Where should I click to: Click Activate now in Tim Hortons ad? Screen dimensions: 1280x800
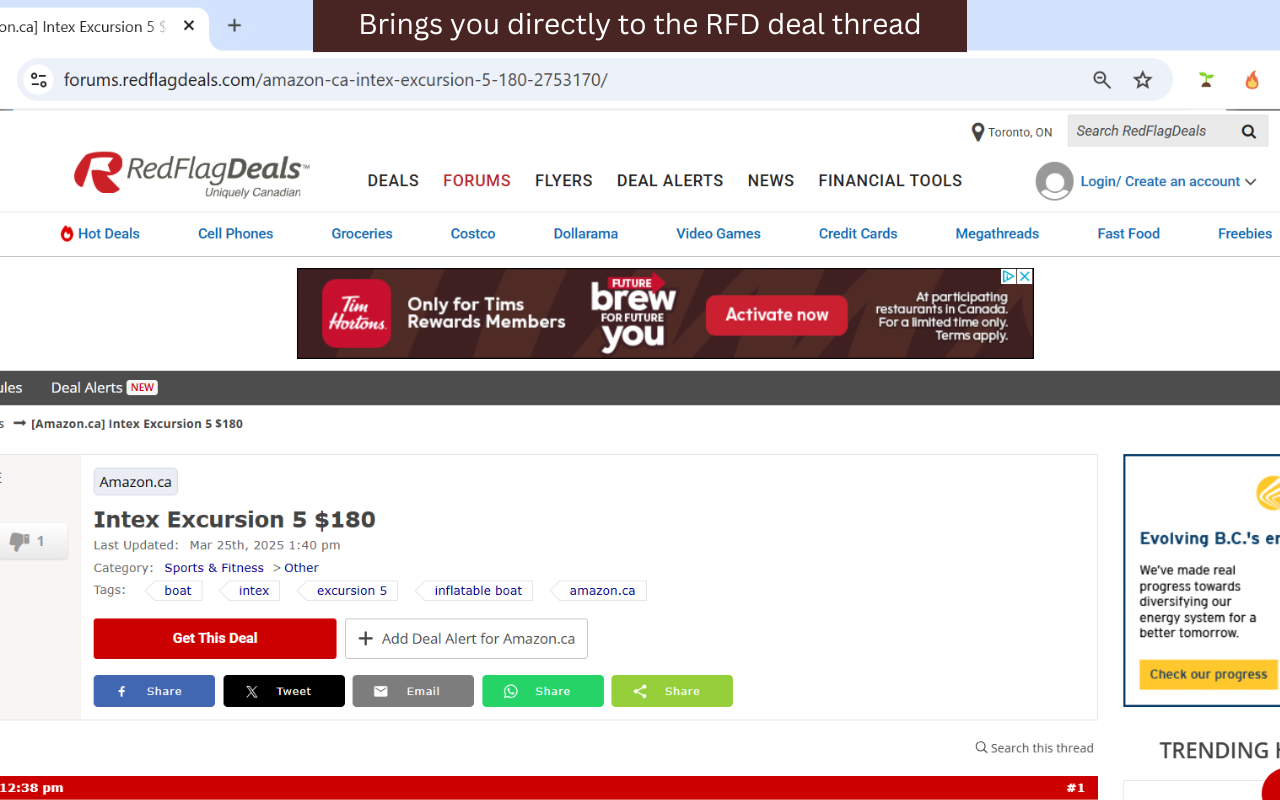(x=776, y=315)
